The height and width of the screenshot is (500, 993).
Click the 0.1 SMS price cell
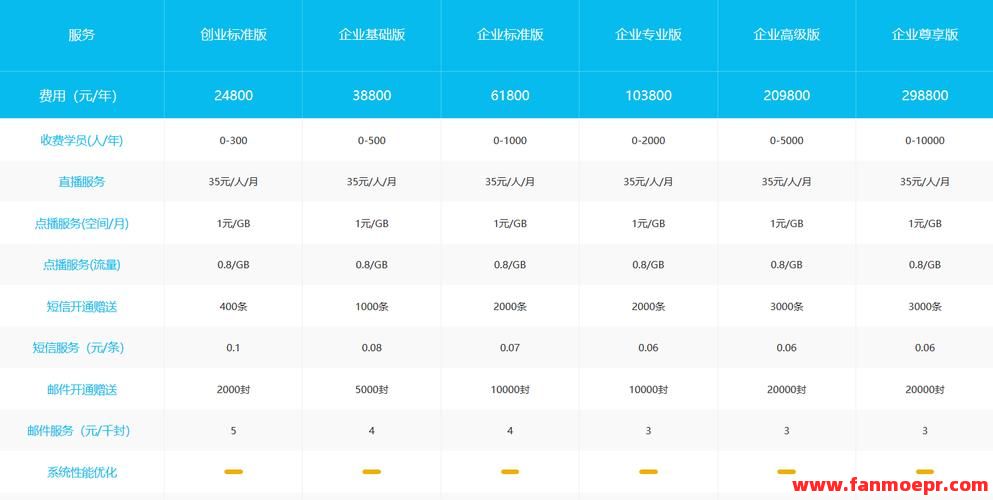pyautogui.click(x=233, y=347)
